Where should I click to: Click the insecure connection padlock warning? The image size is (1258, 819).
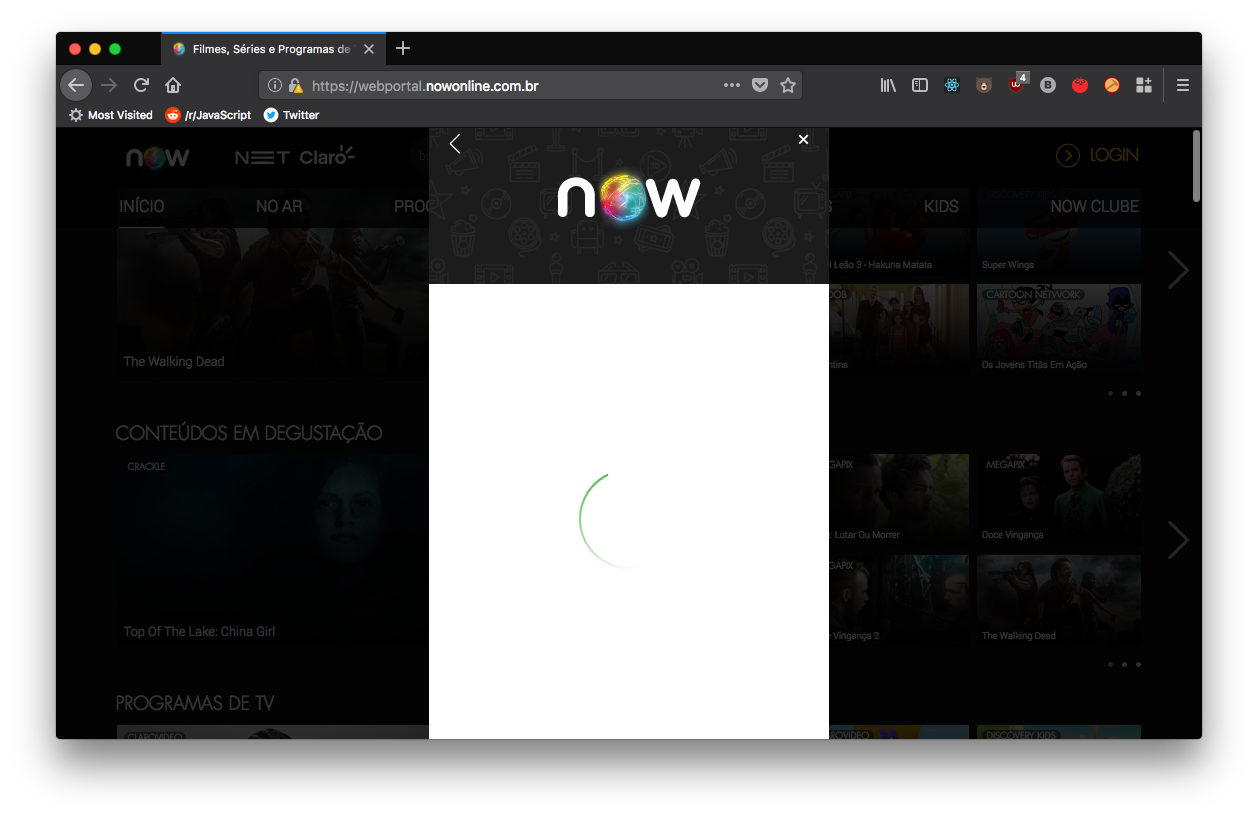tap(295, 86)
